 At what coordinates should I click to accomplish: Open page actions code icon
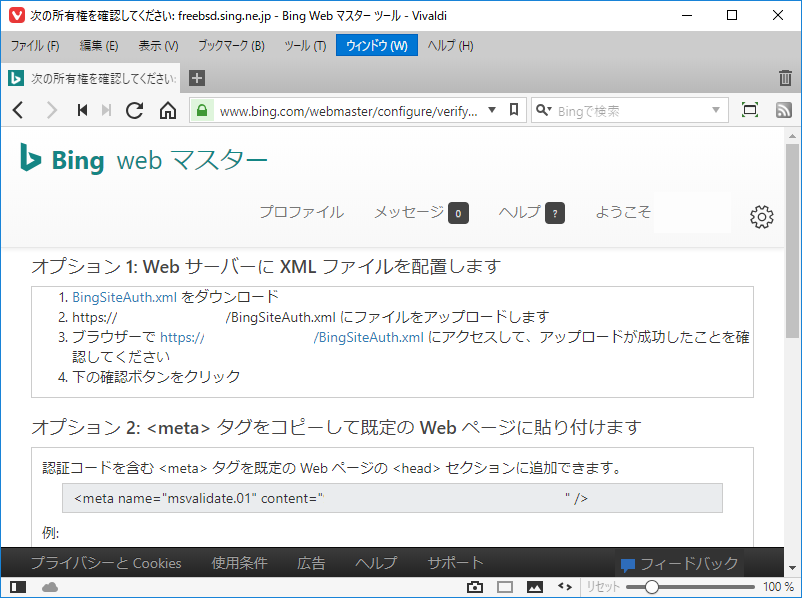565,587
